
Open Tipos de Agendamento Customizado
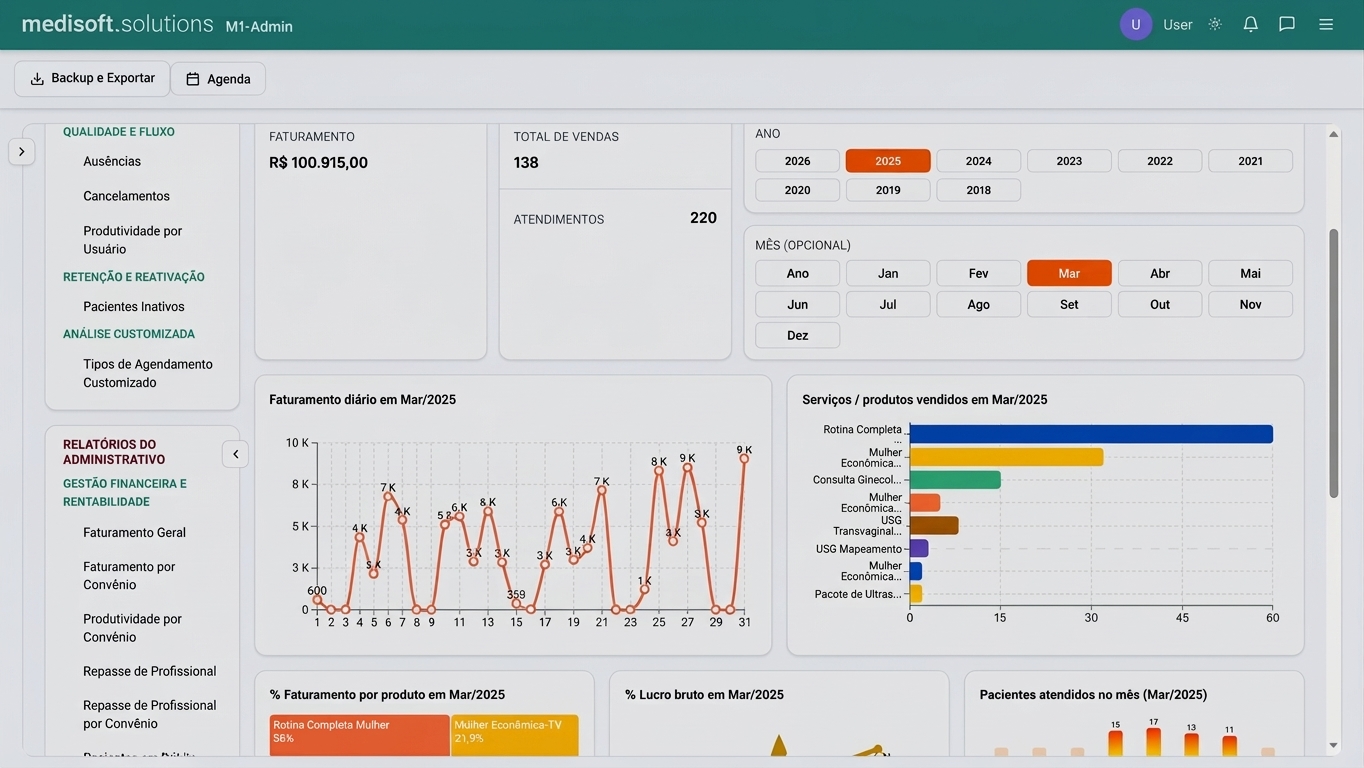148,373
